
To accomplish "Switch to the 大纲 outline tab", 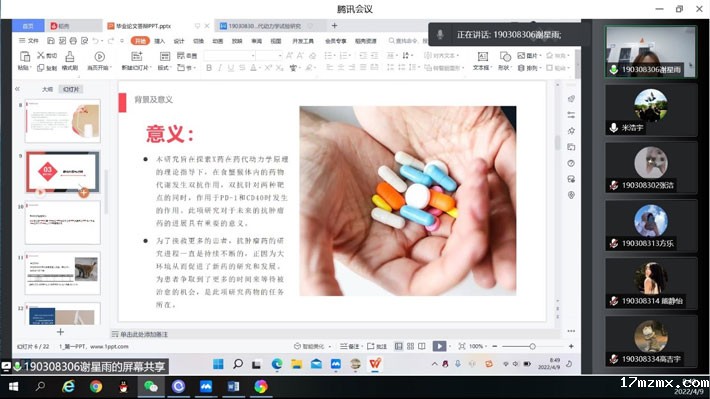I will pos(48,89).
